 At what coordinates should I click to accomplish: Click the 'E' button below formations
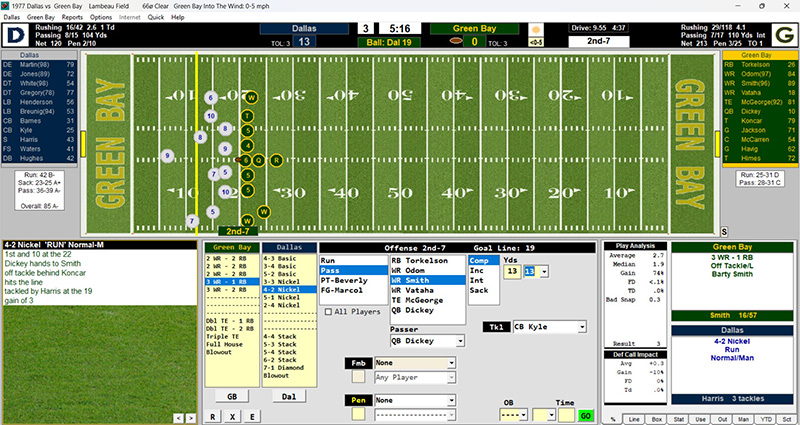point(252,416)
